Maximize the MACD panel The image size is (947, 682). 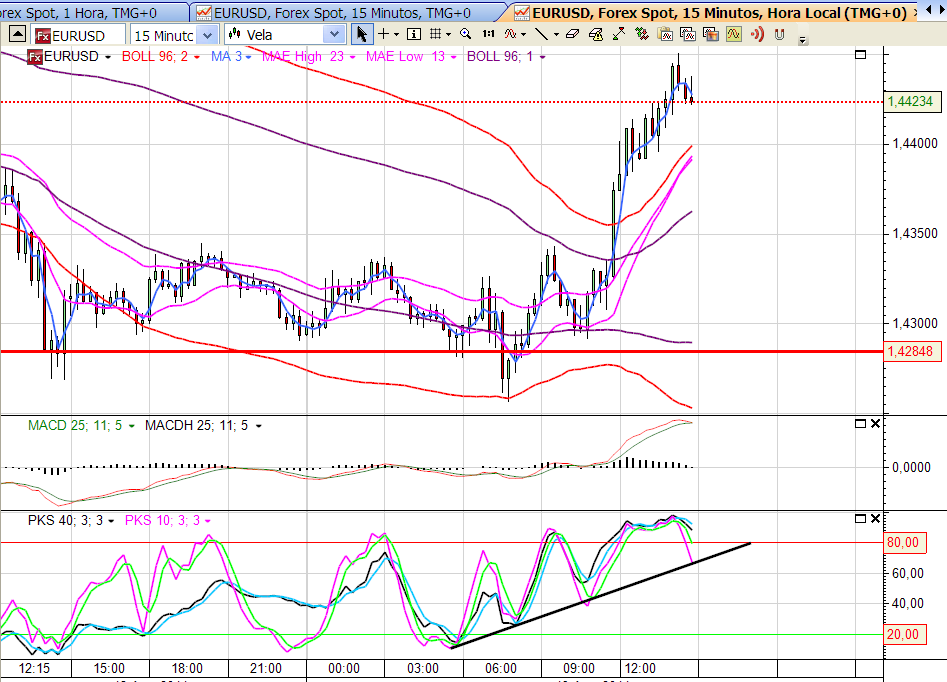click(861, 424)
